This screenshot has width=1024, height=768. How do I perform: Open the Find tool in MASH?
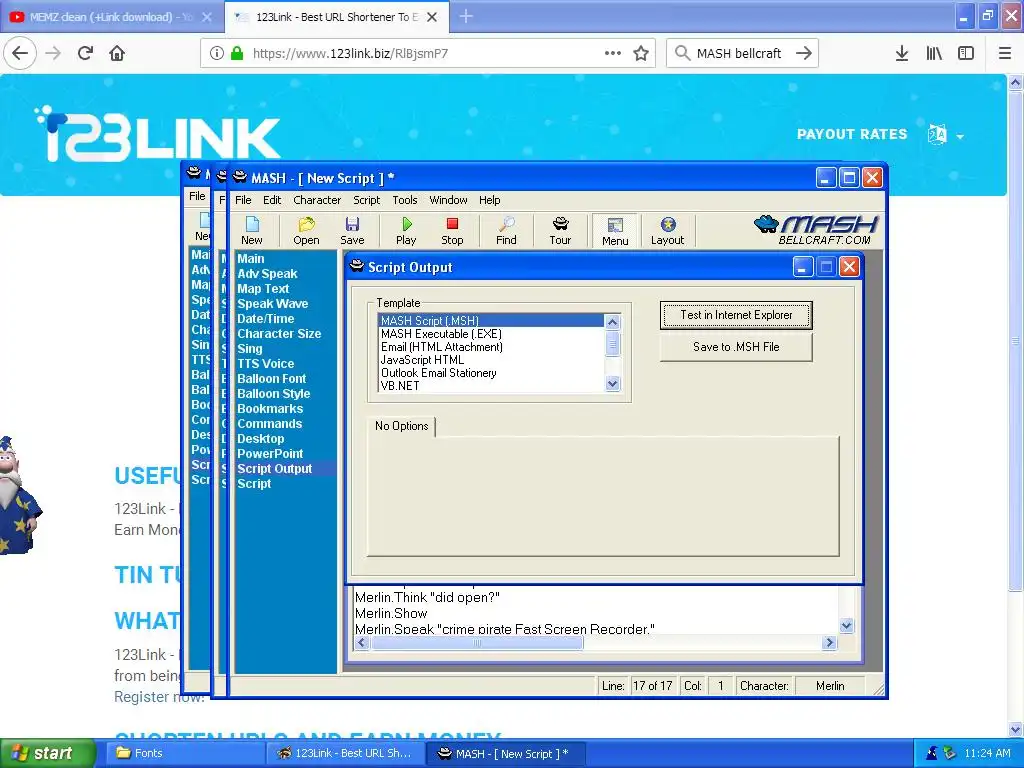click(506, 231)
